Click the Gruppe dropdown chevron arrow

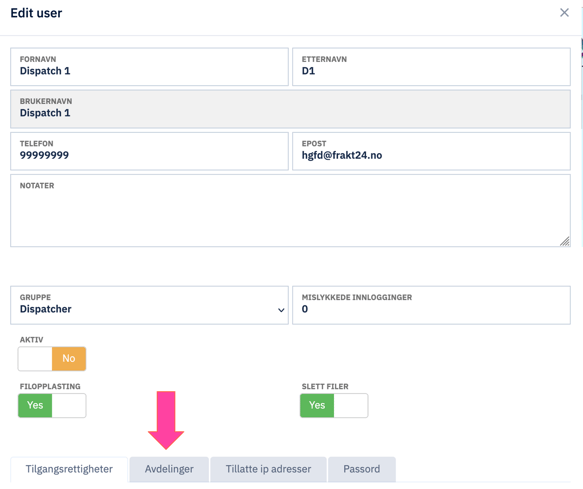tap(281, 310)
